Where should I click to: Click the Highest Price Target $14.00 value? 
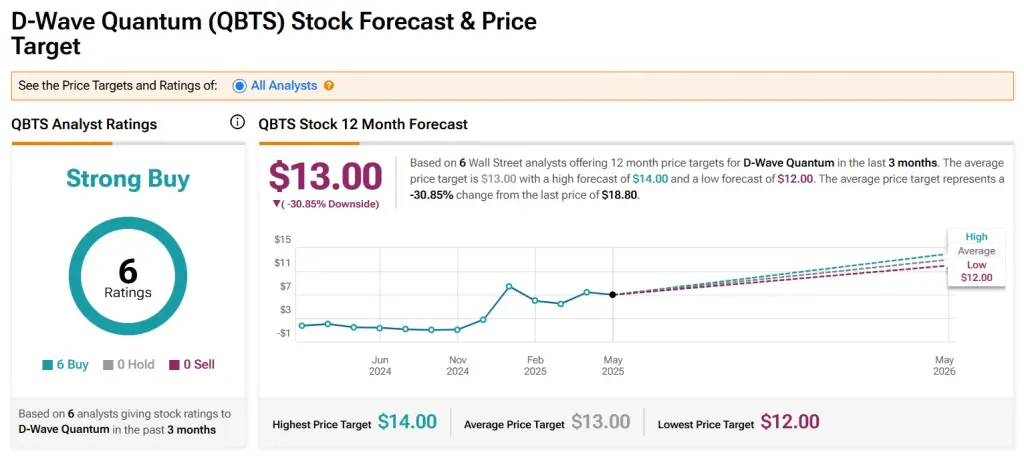[x=407, y=422]
